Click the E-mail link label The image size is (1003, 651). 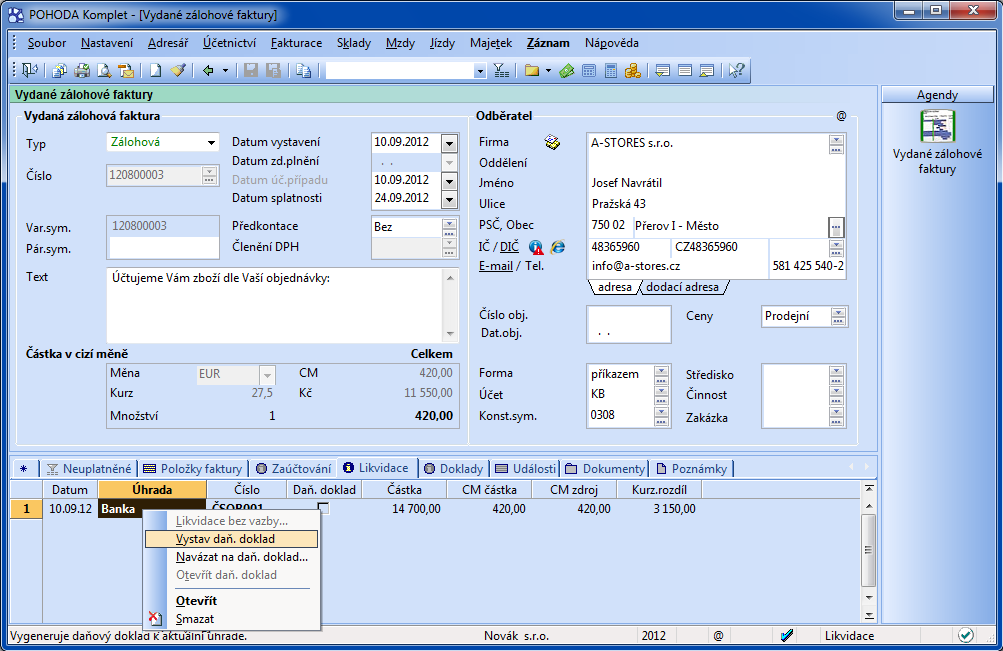tap(496, 266)
